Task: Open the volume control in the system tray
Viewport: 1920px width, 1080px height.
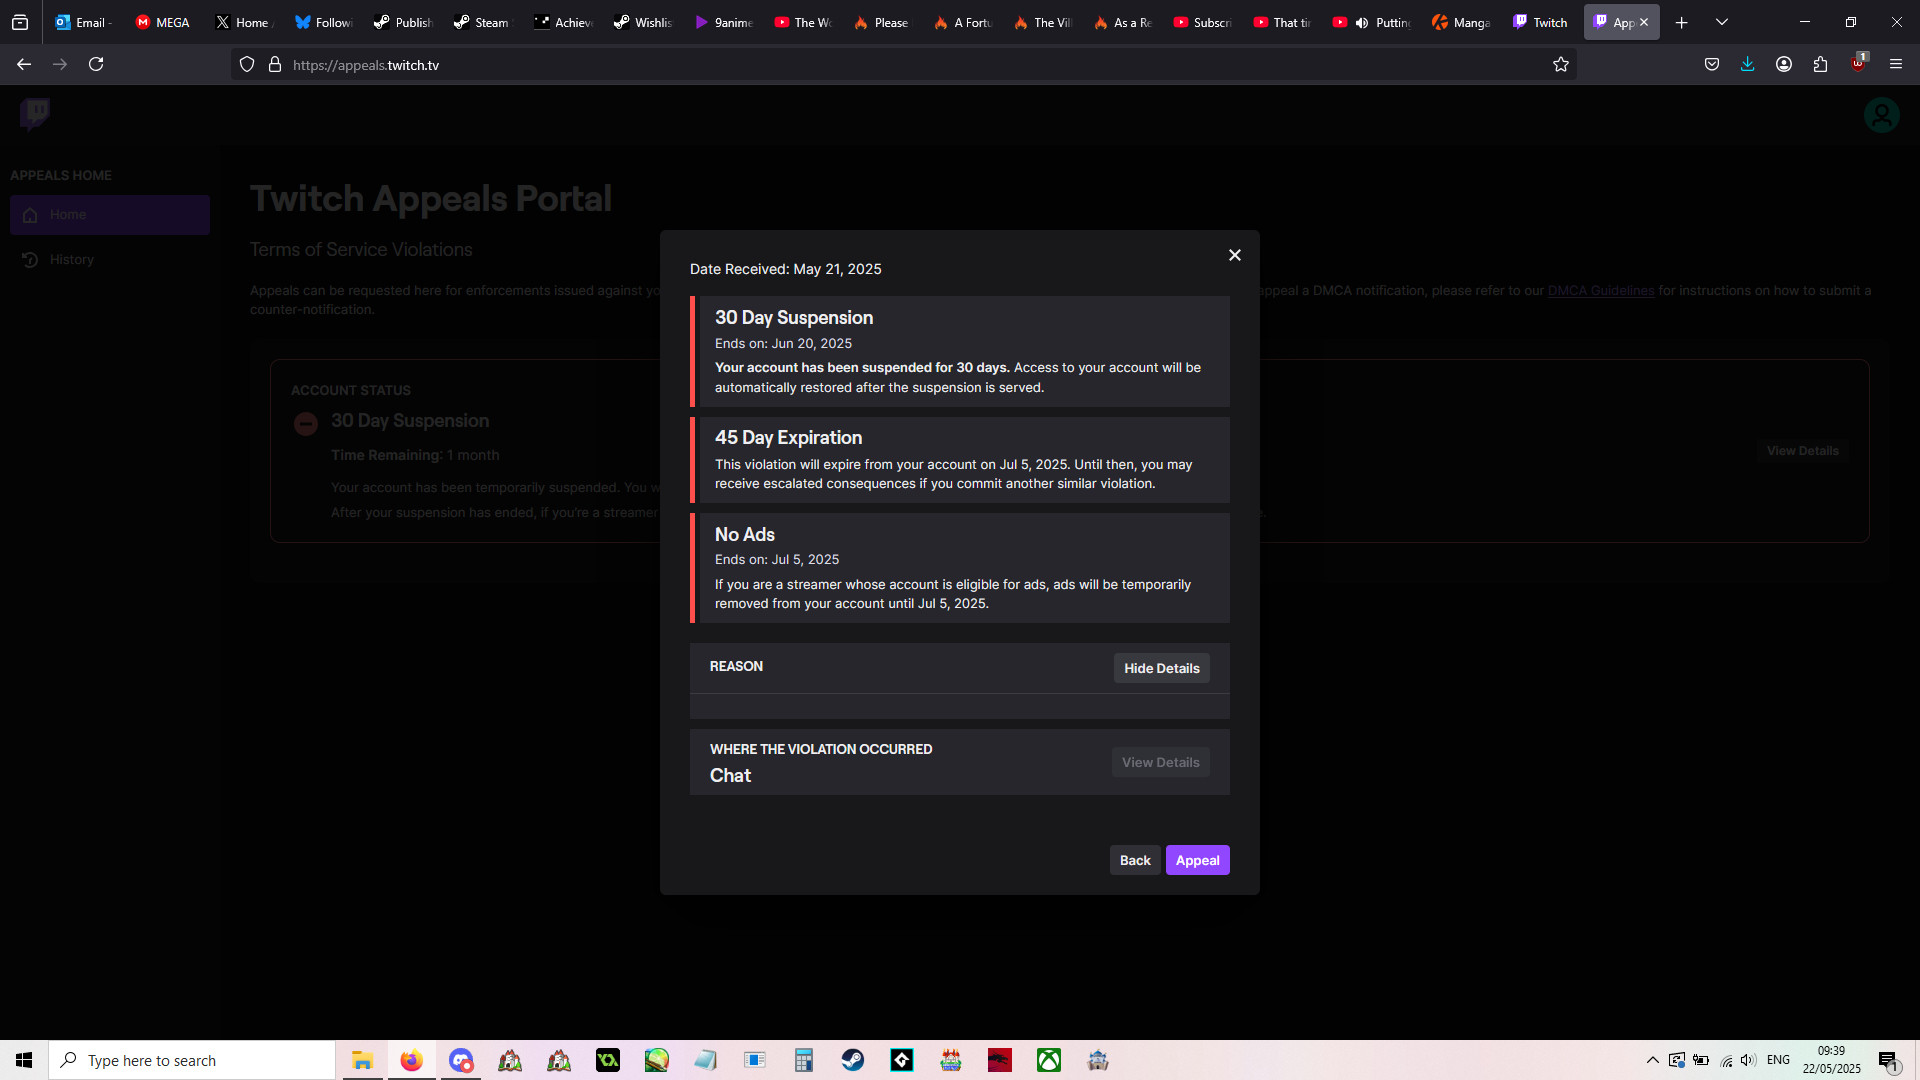Action: click(1748, 1060)
